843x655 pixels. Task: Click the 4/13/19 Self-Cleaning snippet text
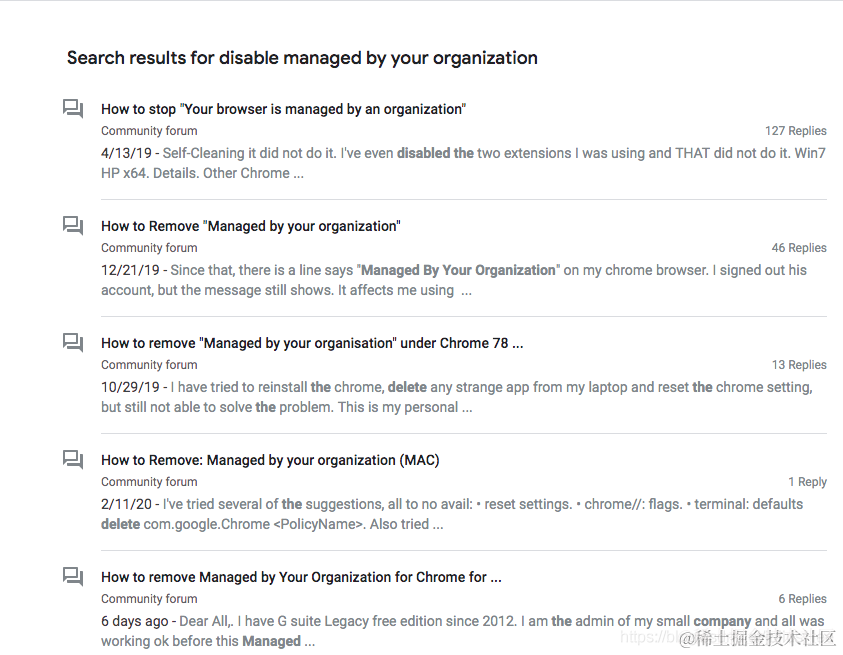point(463,163)
